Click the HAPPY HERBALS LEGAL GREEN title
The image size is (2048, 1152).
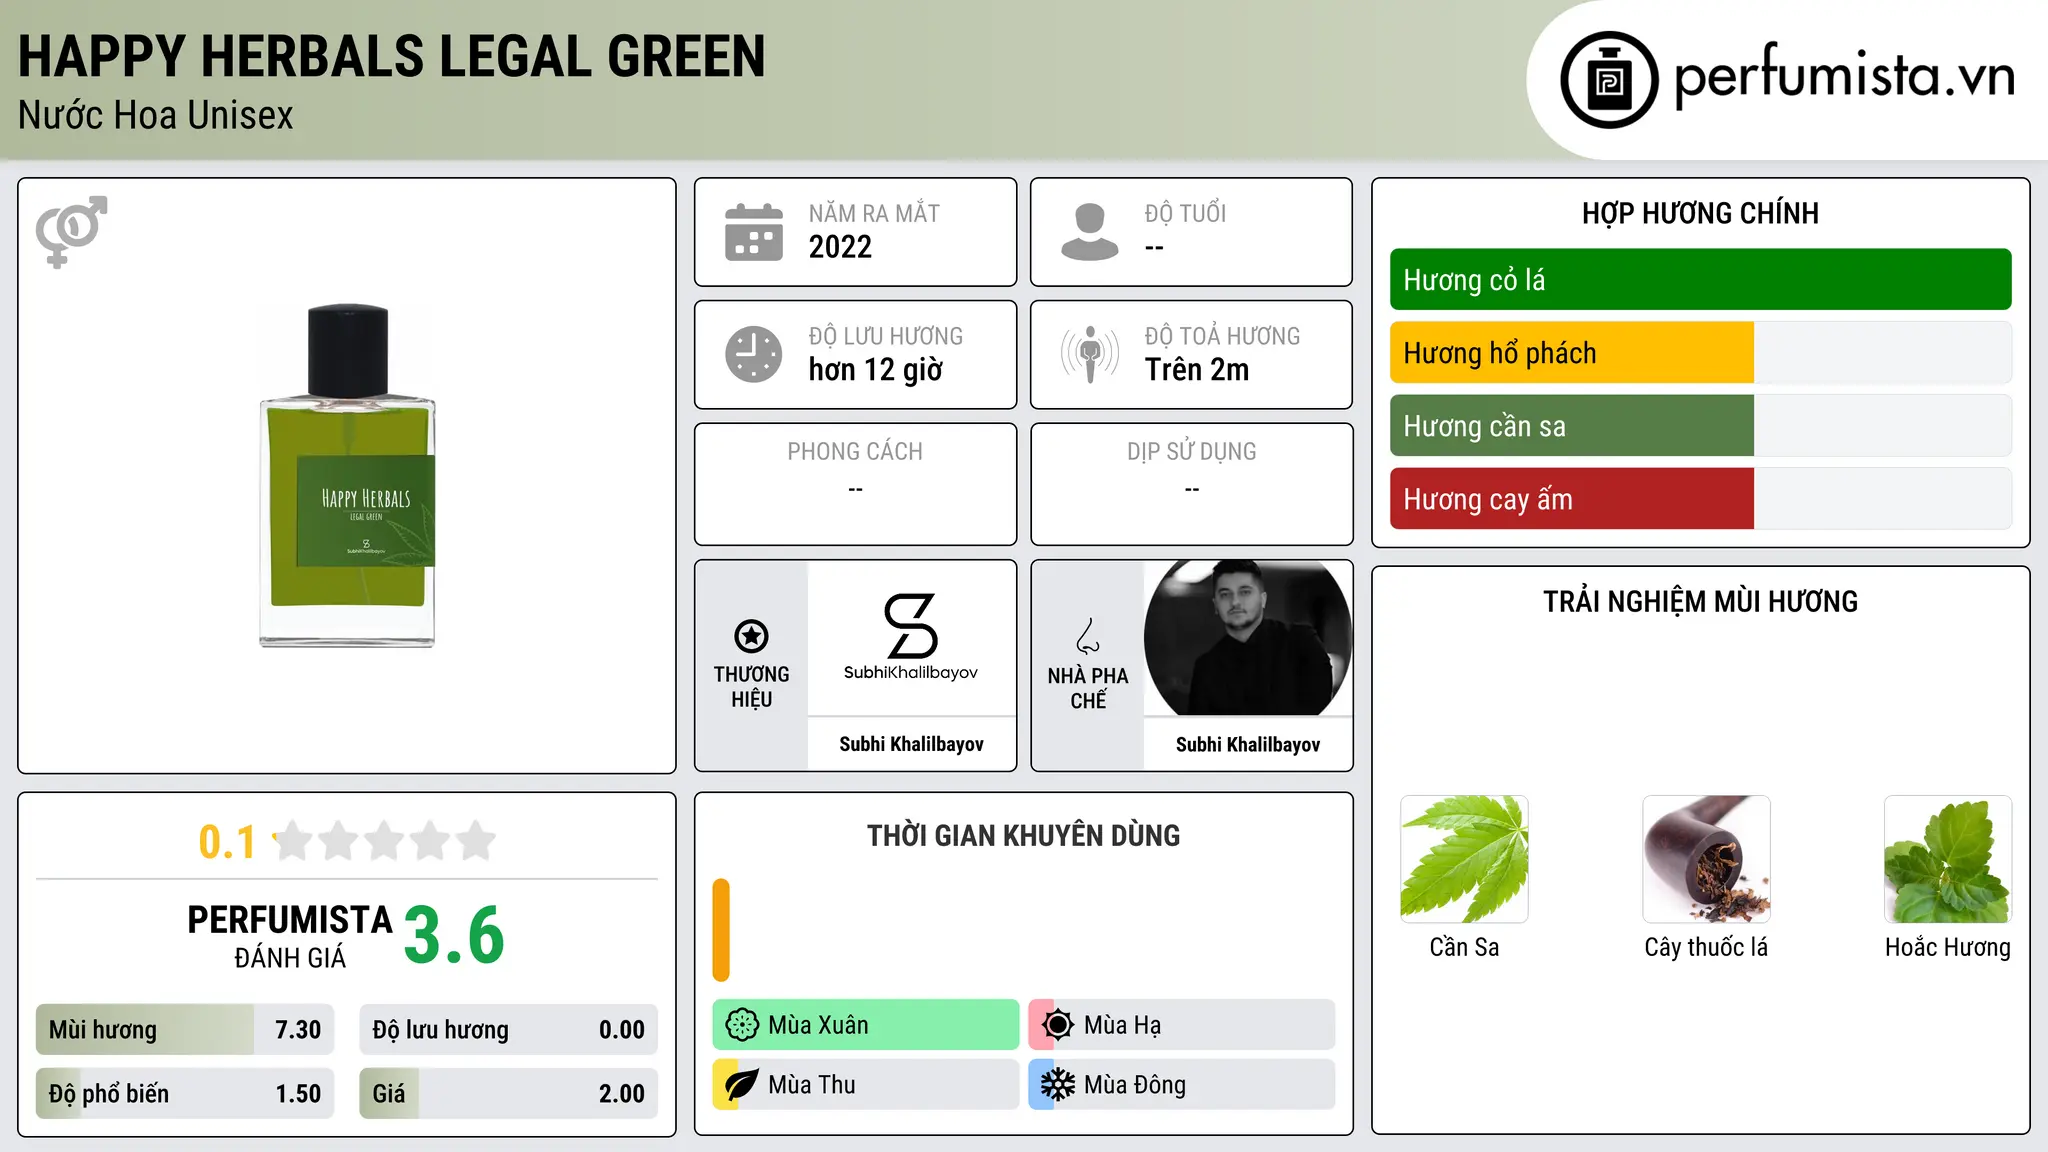pyautogui.click(x=392, y=56)
